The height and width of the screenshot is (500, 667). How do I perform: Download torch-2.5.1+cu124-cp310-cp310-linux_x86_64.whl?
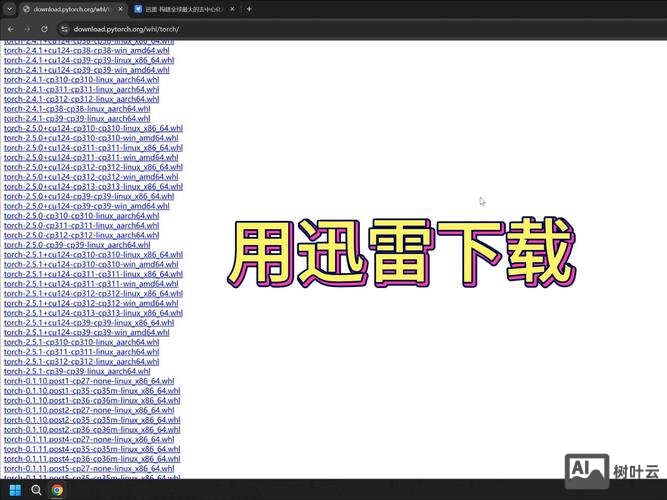click(x=93, y=254)
